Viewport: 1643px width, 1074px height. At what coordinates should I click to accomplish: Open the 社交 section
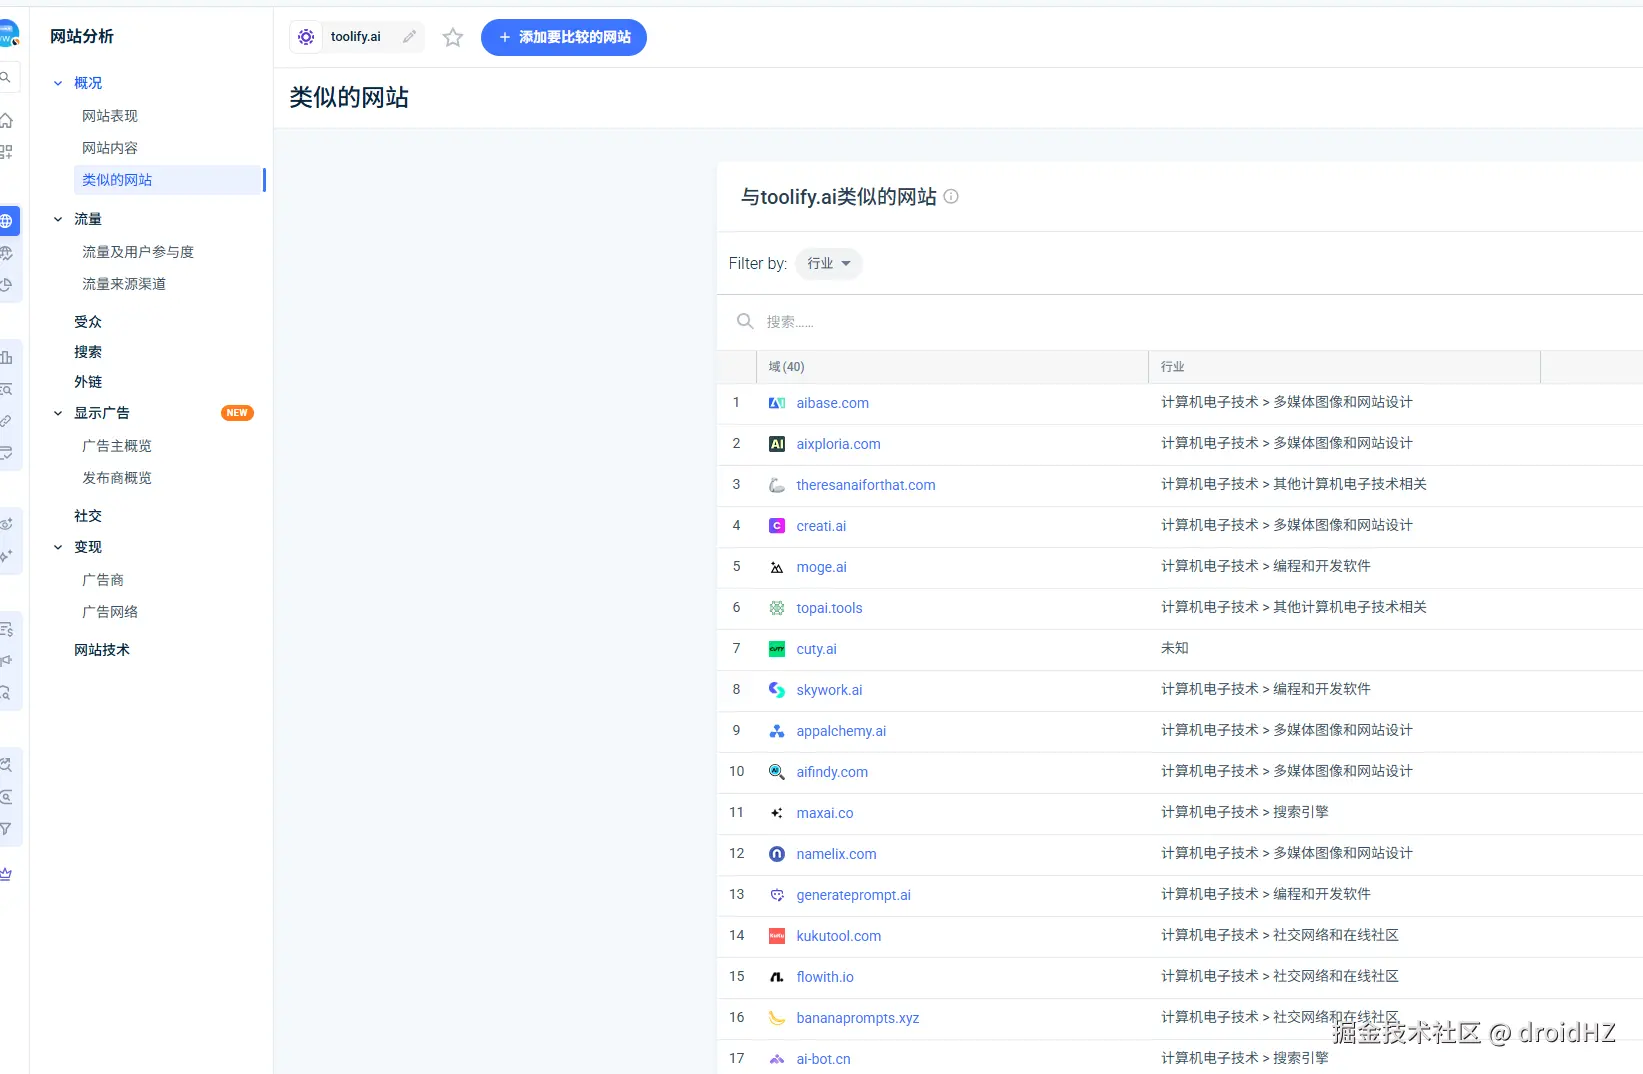point(88,516)
